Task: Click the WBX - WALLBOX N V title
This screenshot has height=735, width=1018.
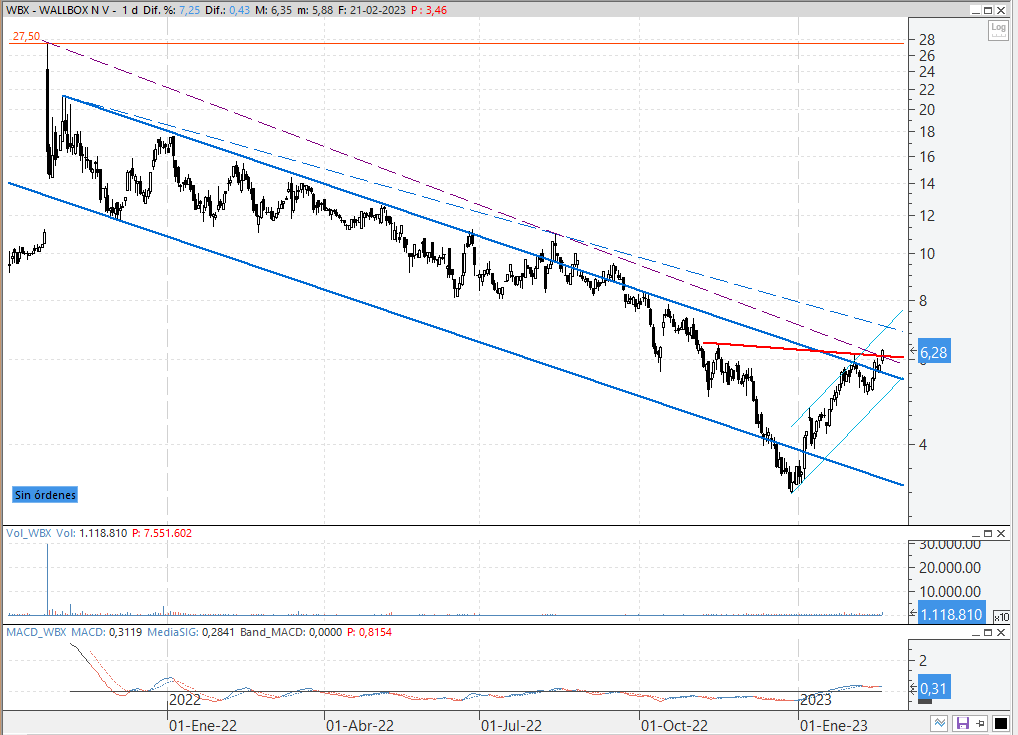Action: pos(58,10)
